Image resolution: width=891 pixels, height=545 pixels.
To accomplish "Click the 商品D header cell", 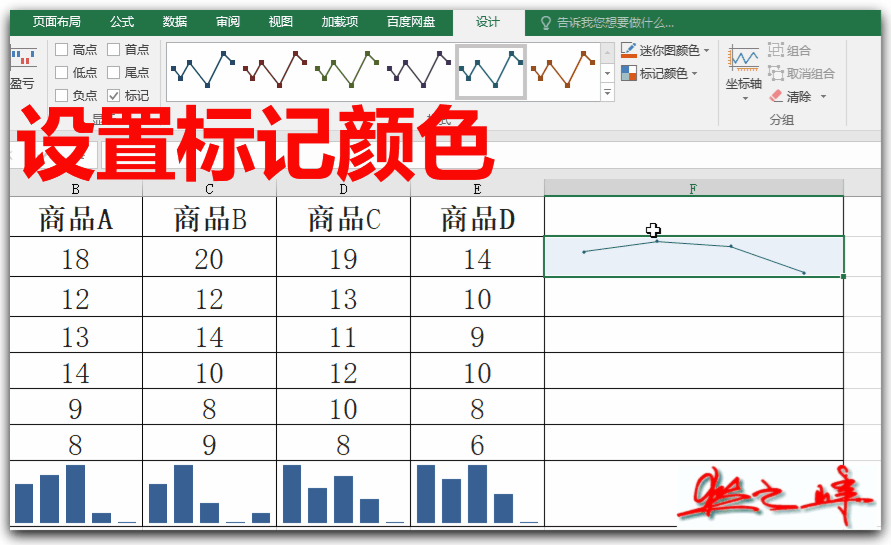I will click(x=477, y=217).
